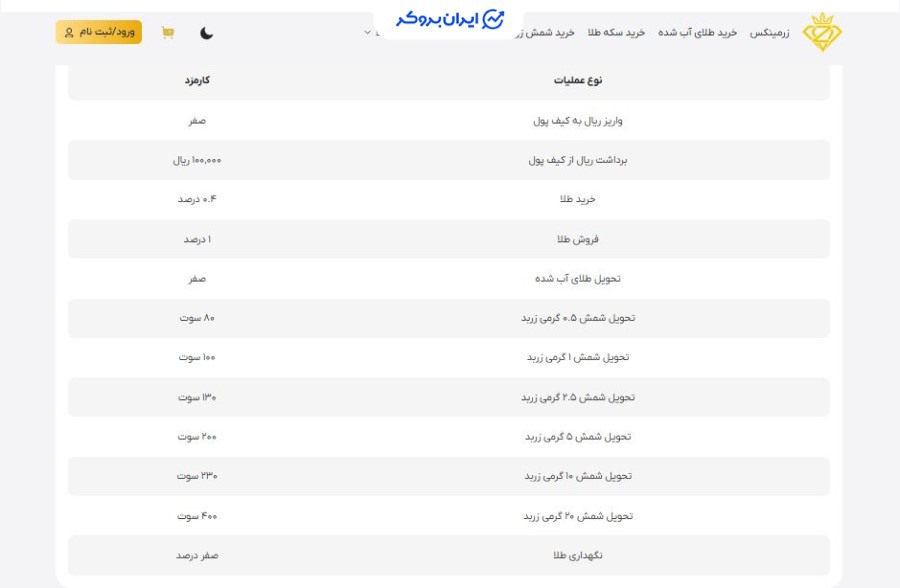Image resolution: width=900 pixels, height=588 pixels.
Task: Click the ورود/ثبت نام login button
Action: 99,32
